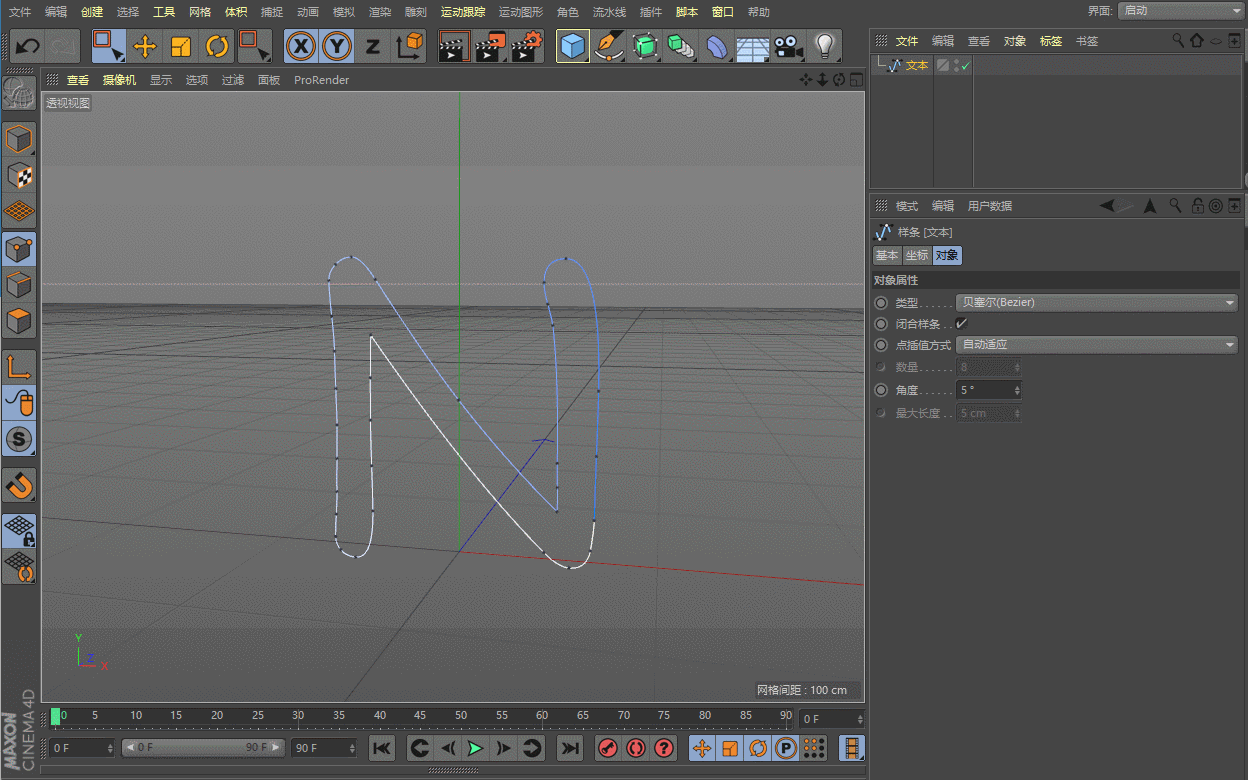Select Polygons mode in left sidebar

[19, 321]
